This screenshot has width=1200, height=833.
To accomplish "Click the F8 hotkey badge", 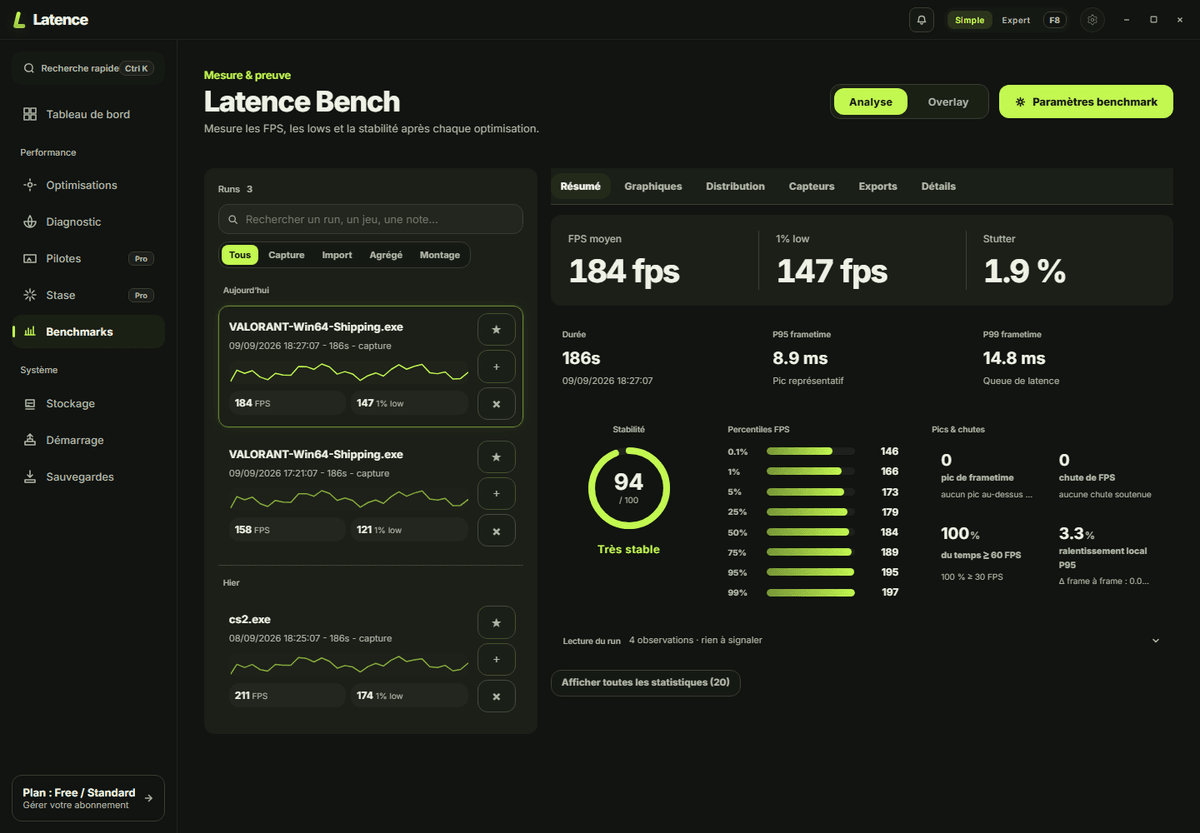I will (1055, 20).
